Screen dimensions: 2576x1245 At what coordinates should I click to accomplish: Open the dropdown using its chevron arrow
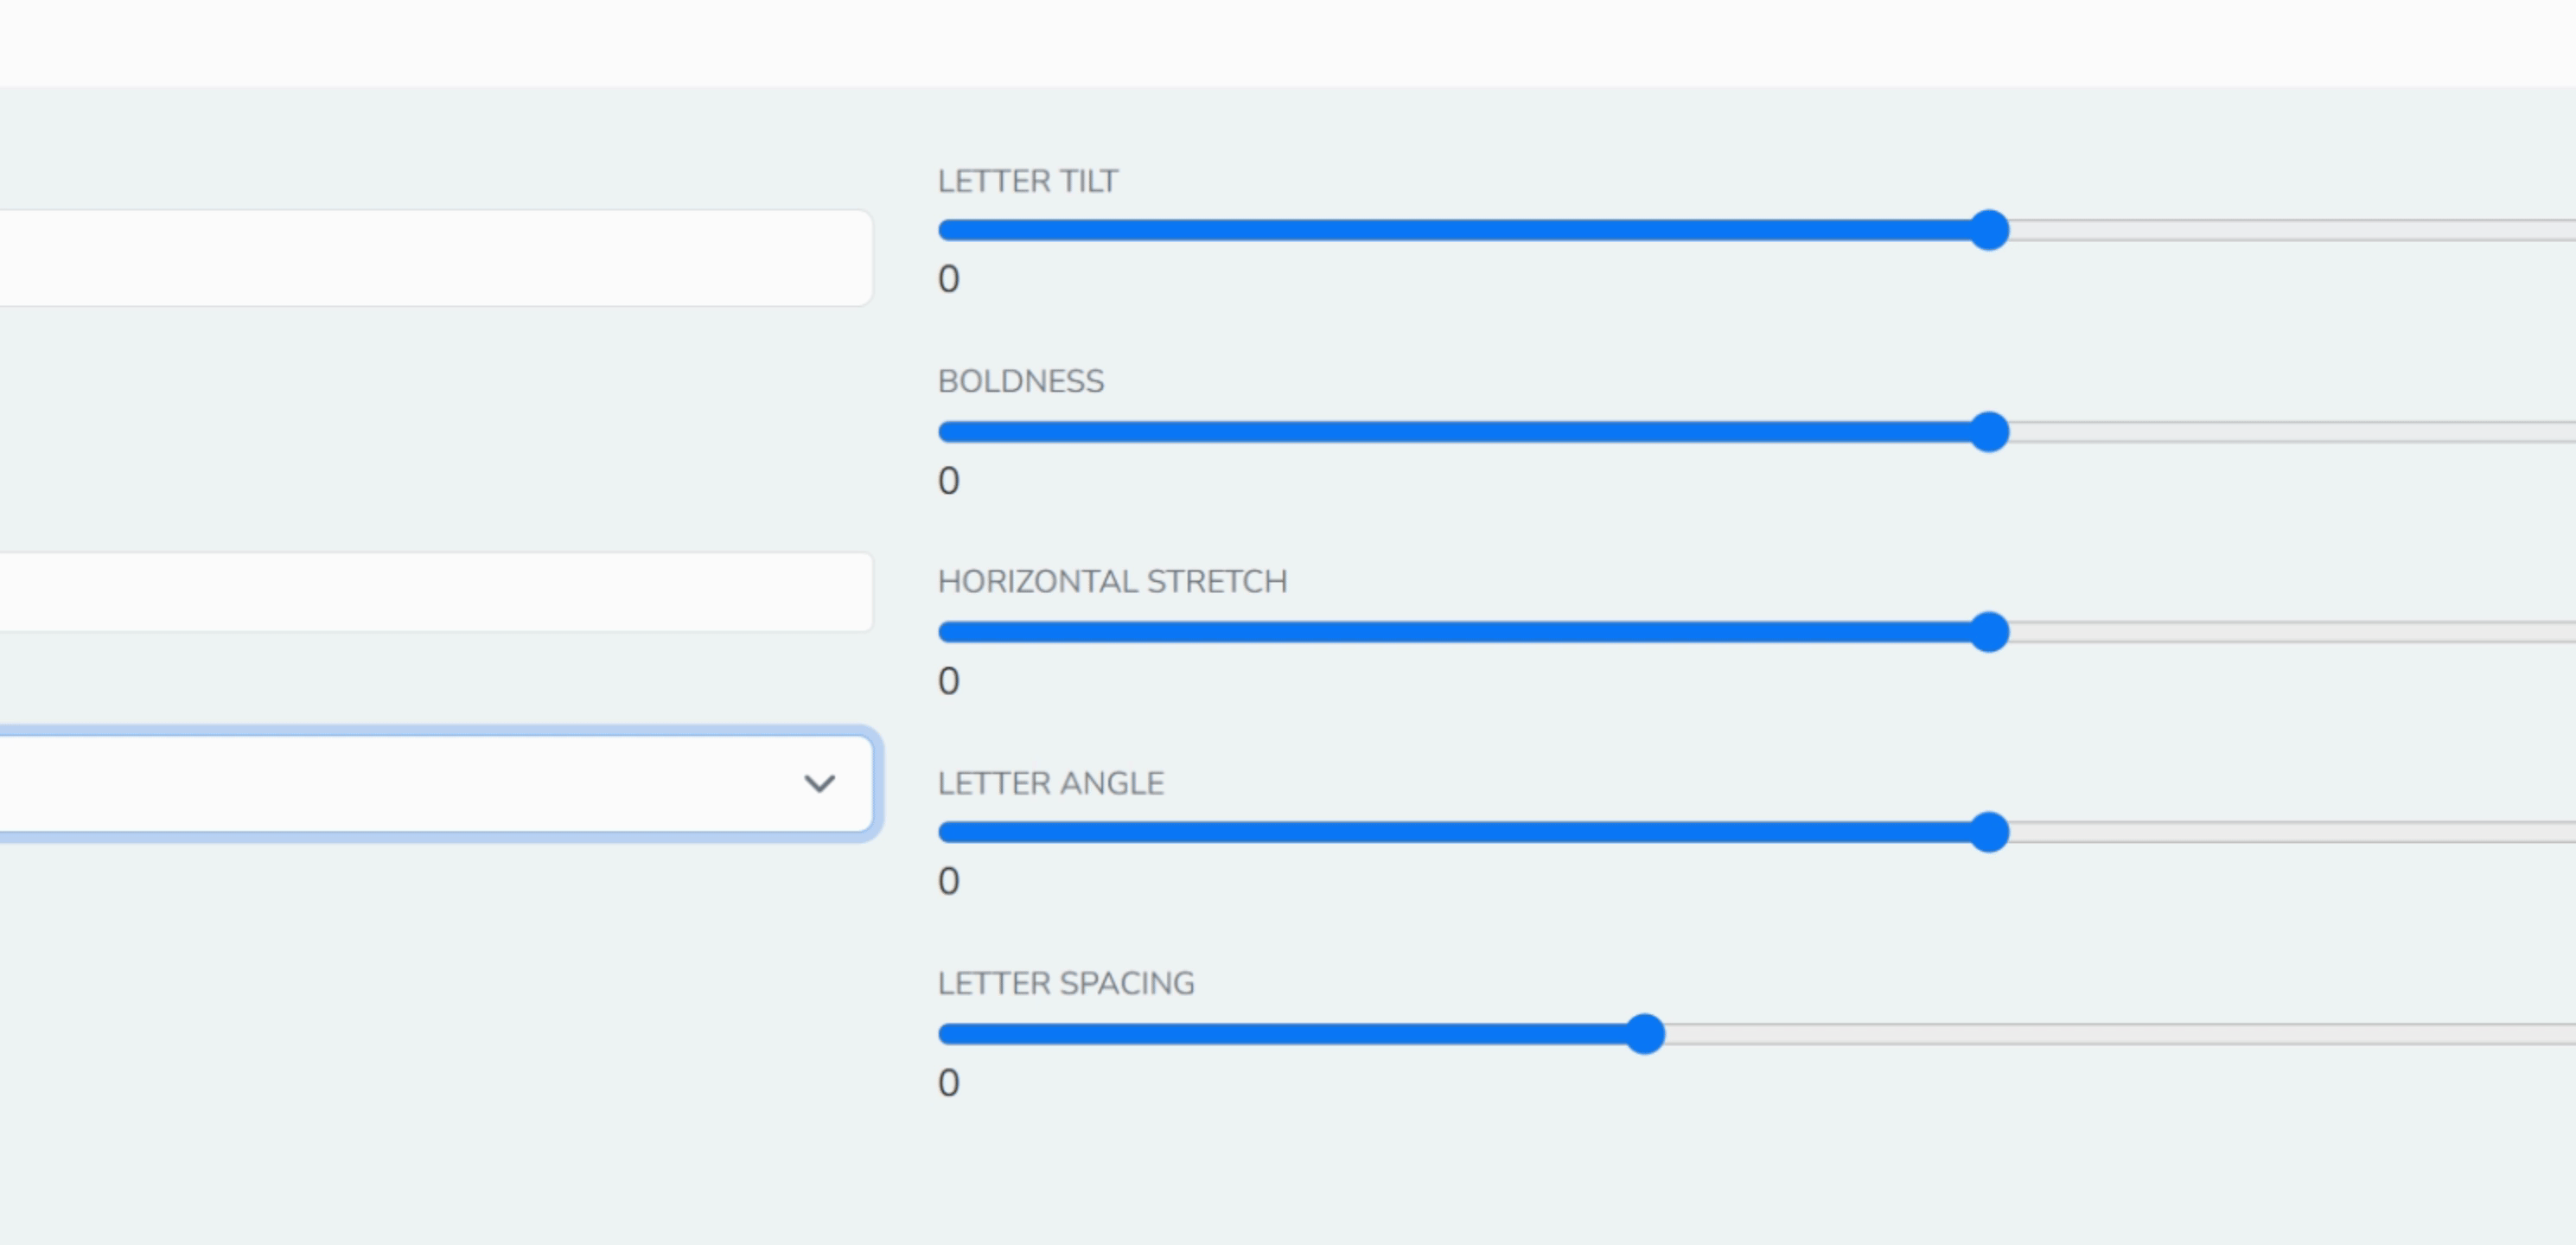click(x=819, y=783)
